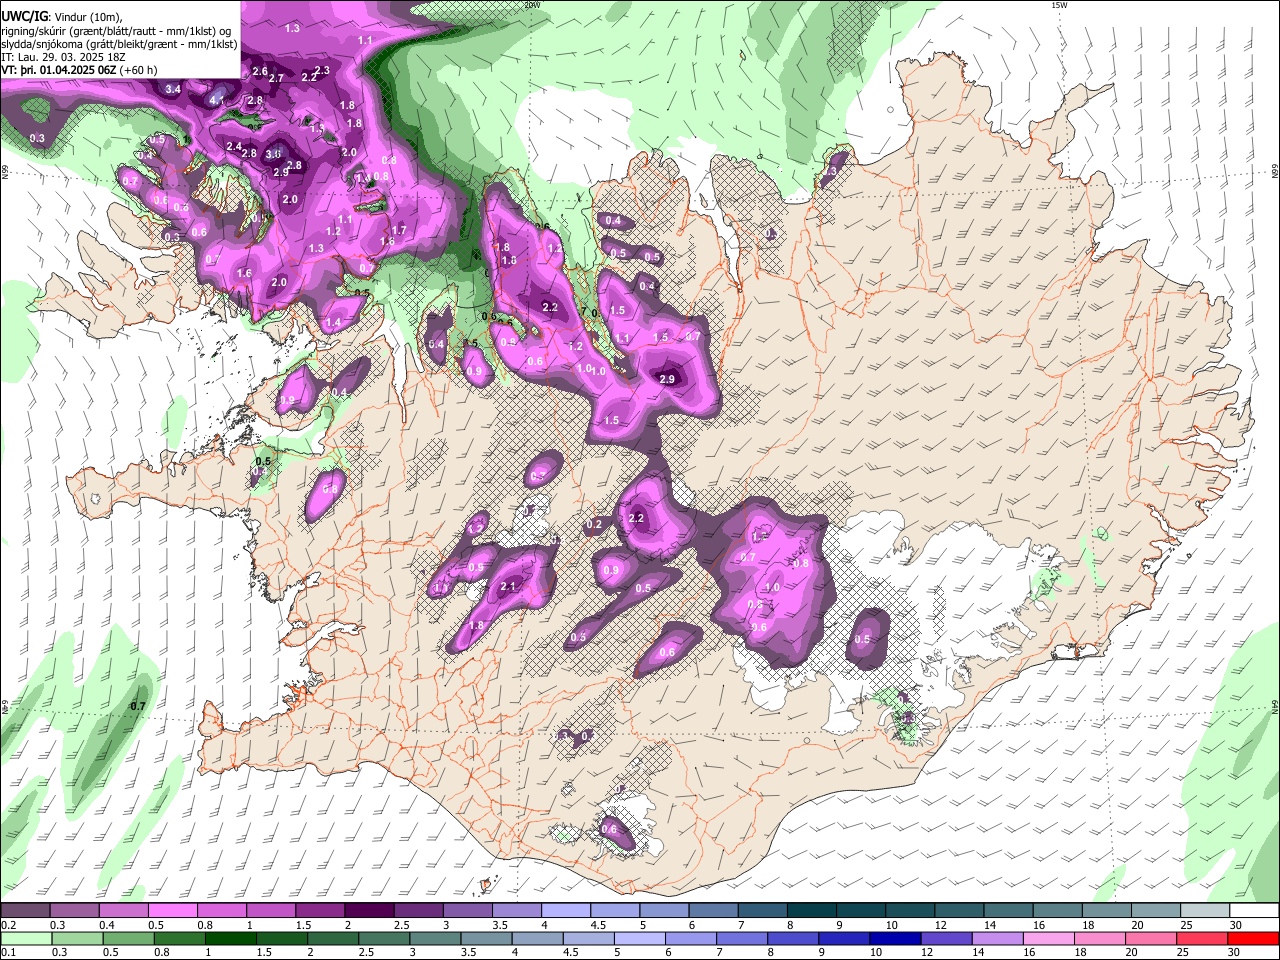This screenshot has height=960, width=1280.
Task: Click the UWC/IG title text
Action: click(23, 16)
